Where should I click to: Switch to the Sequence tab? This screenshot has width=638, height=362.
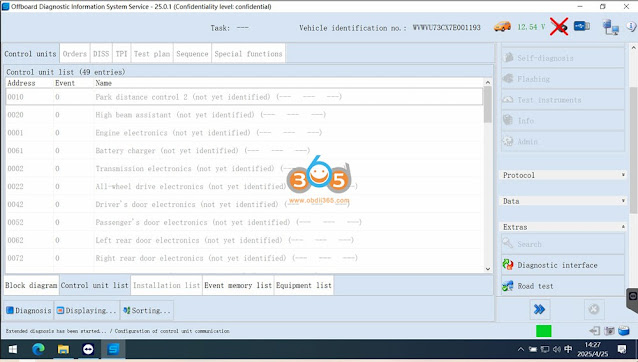[192, 54]
